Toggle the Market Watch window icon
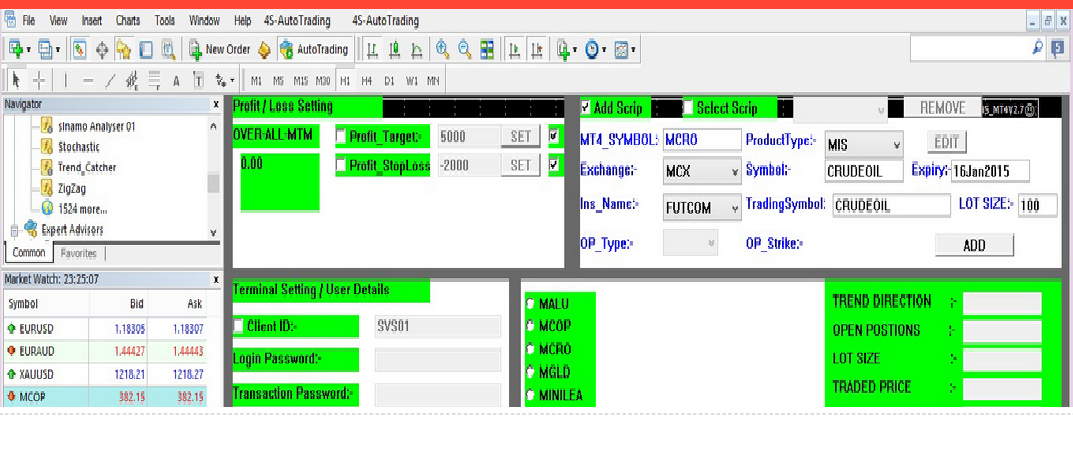Screen dimensions: 1073x454 [81, 49]
